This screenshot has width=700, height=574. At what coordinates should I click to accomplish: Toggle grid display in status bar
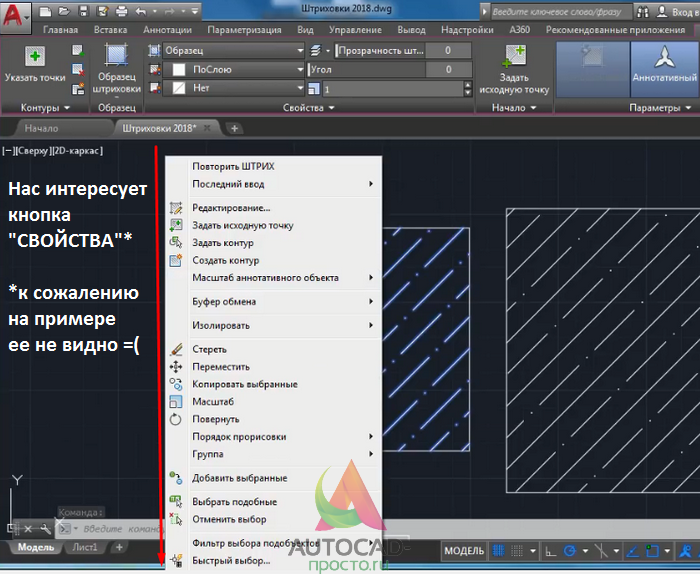pyautogui.click(x=498, y=551)
